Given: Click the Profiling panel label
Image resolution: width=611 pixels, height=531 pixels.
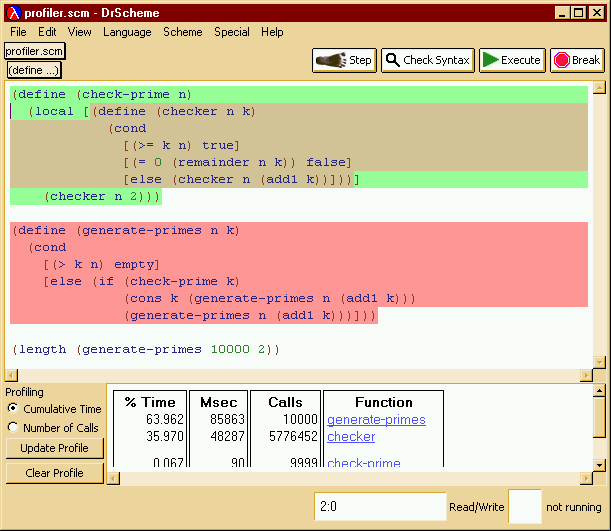Looking at the screenshot, I should pyautogui.click(x=25, y=392).
